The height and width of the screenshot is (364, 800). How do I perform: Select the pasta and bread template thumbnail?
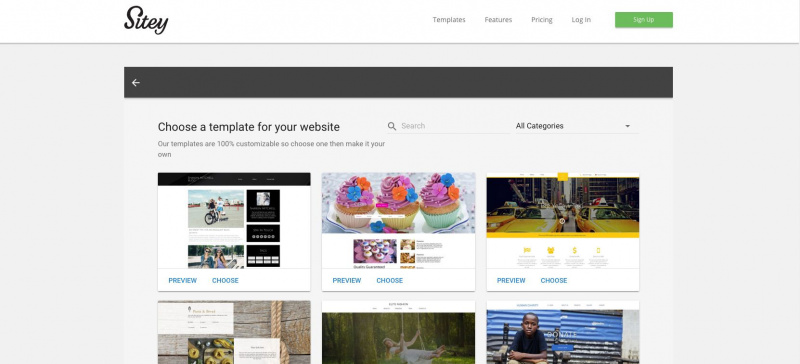[x=234, y=332]
